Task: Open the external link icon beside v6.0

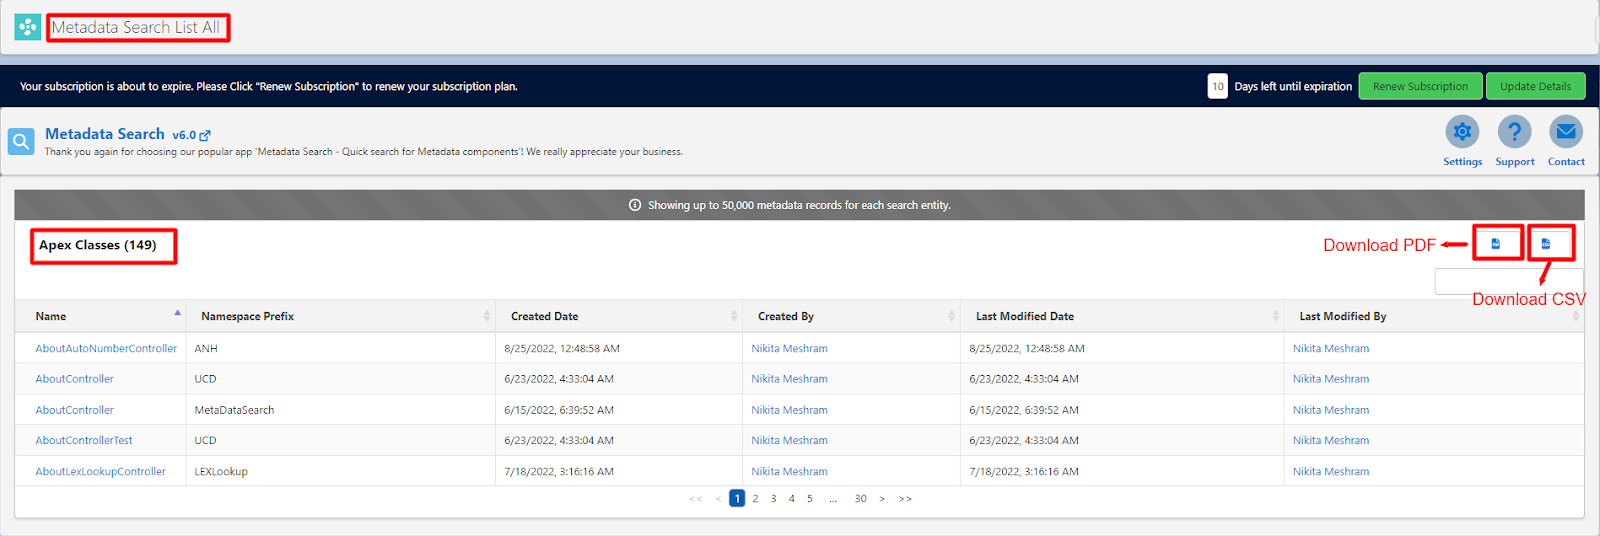Action: (205, 135)
